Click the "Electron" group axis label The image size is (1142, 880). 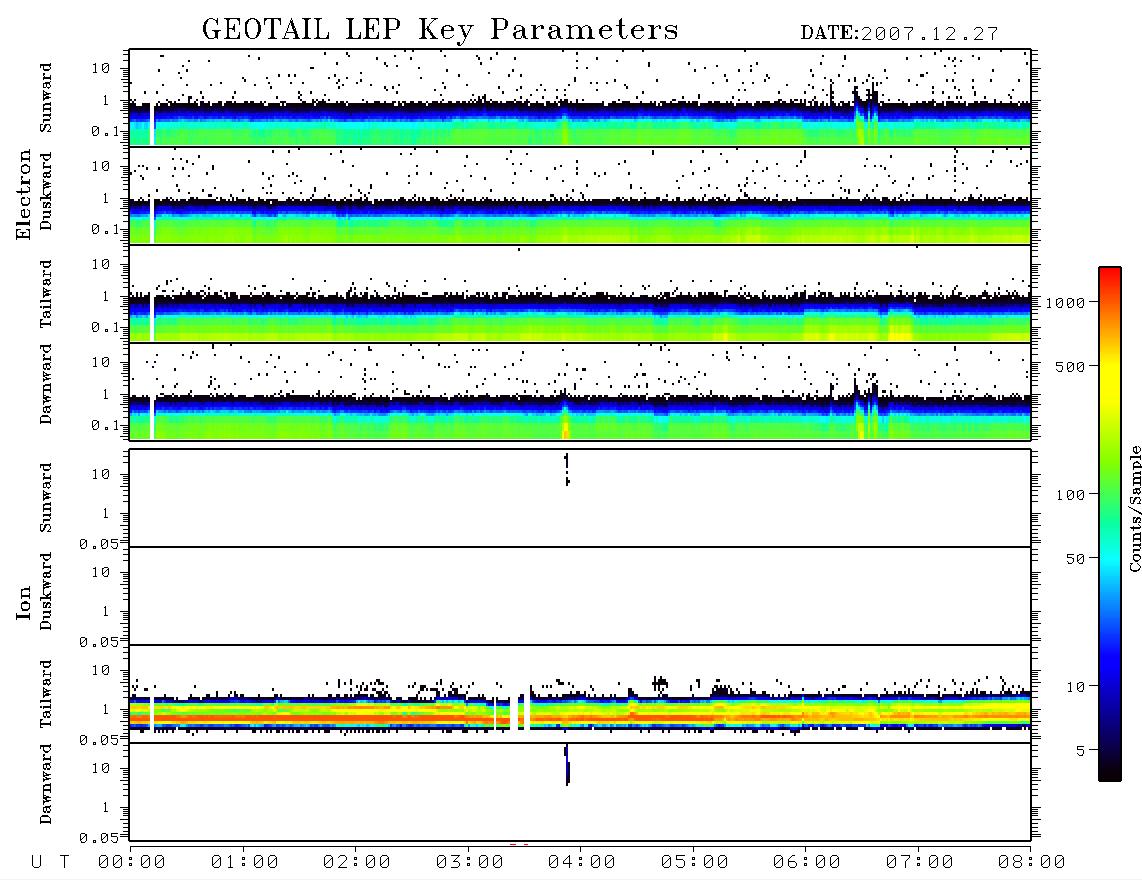[23, 194]
